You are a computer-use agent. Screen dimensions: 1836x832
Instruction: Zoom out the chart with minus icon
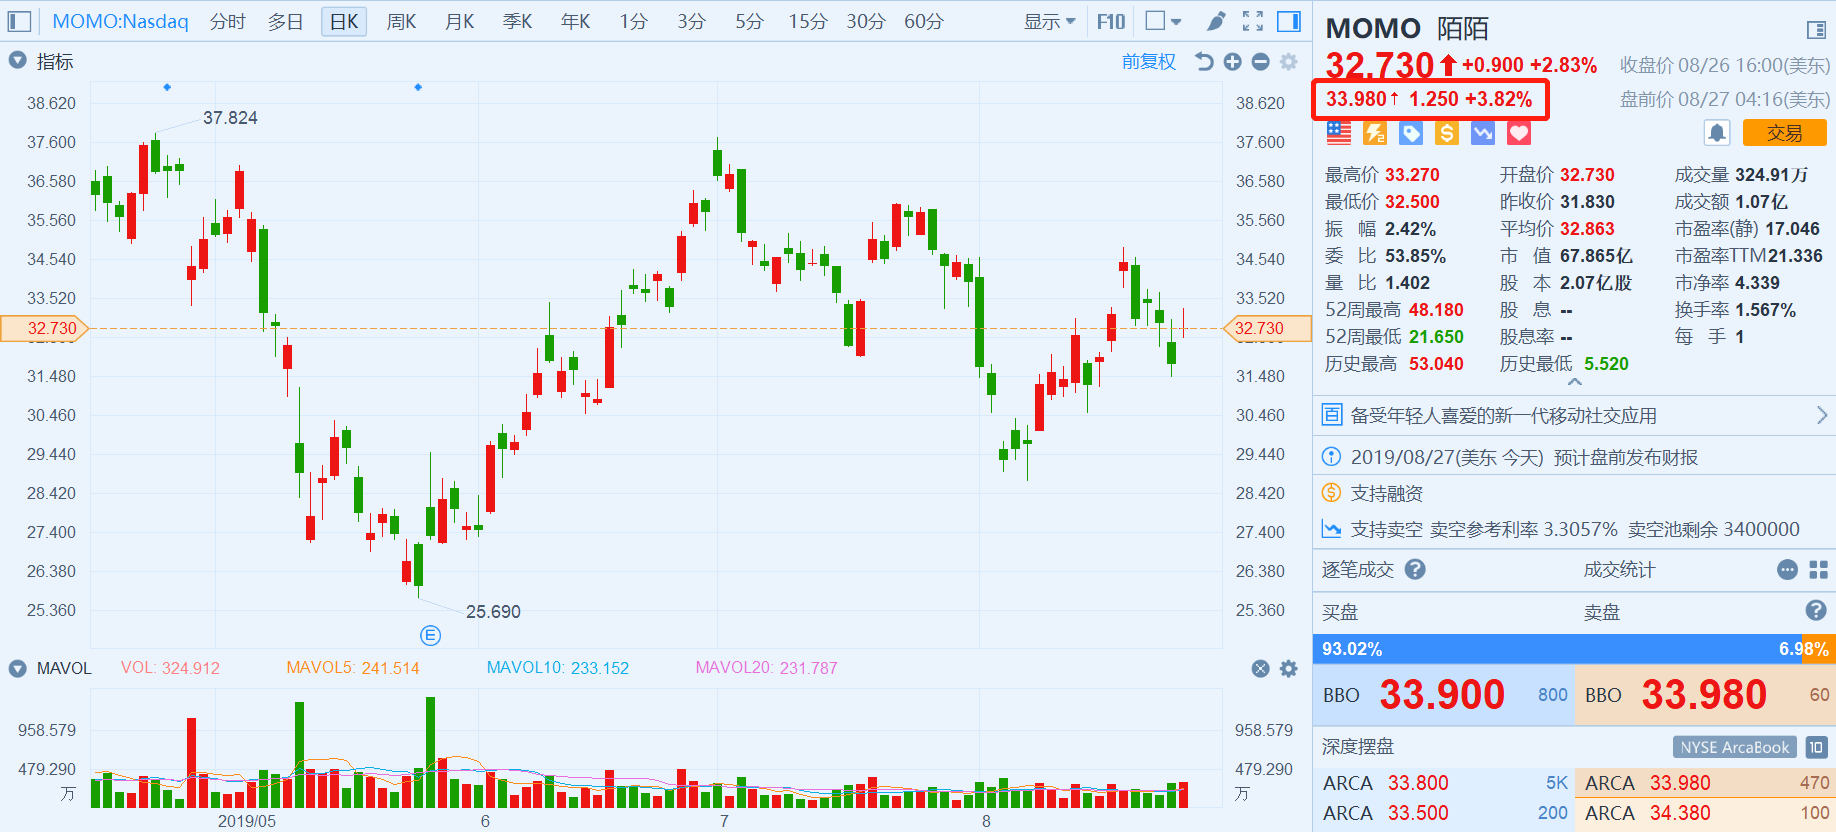click(1261, 62)
